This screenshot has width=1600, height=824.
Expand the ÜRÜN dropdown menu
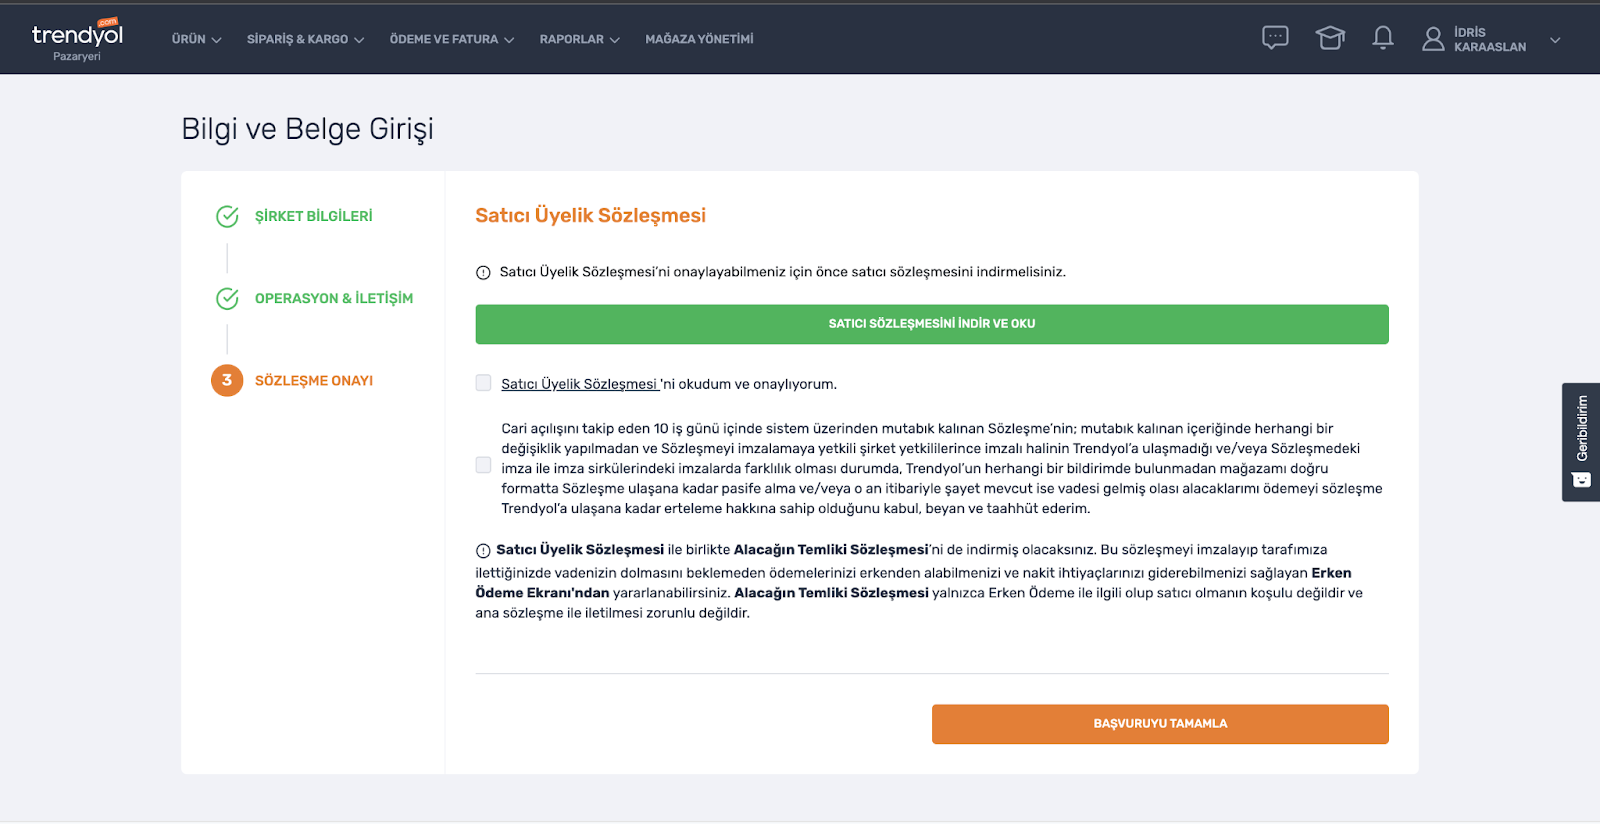pos(196,39)
